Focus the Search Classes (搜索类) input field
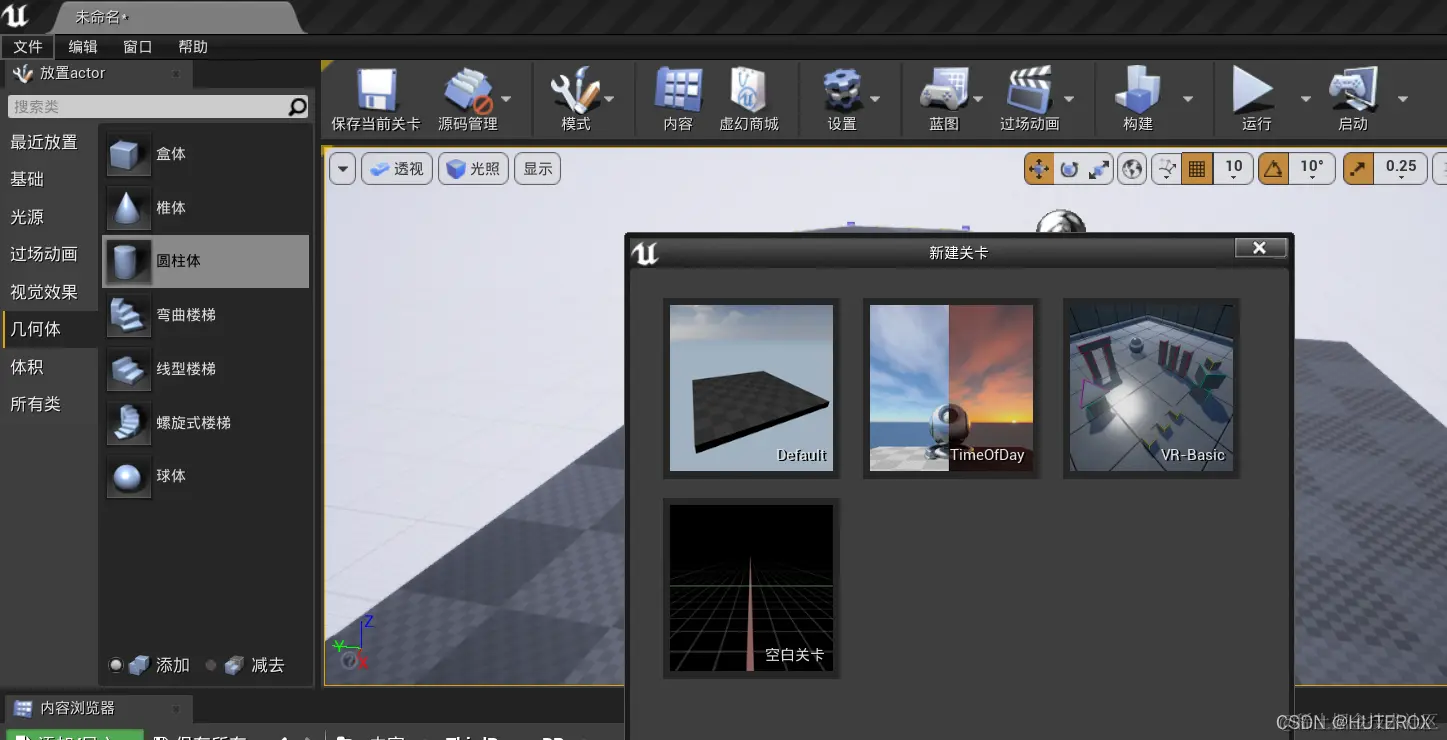1447x740 pixels. [x=148, y=106]
